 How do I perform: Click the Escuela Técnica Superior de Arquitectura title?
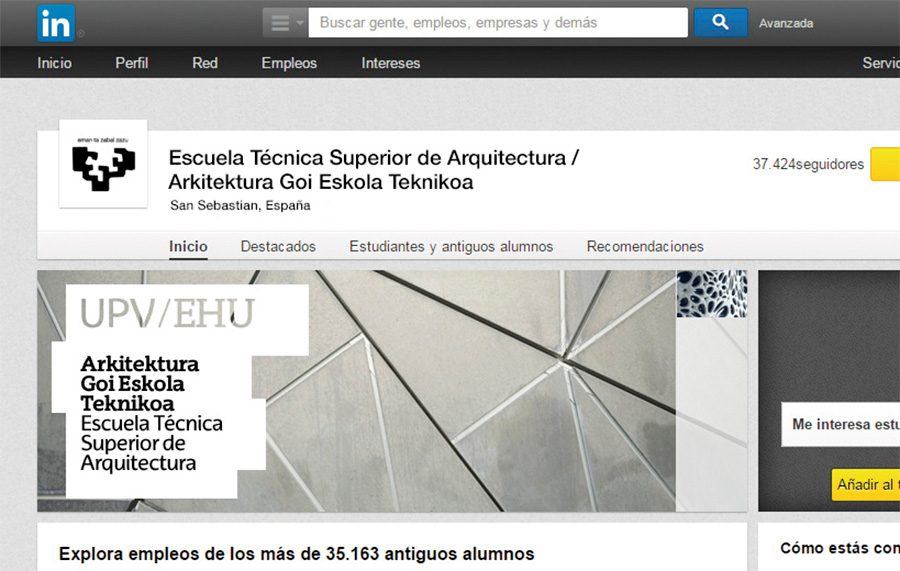point(374,169)
